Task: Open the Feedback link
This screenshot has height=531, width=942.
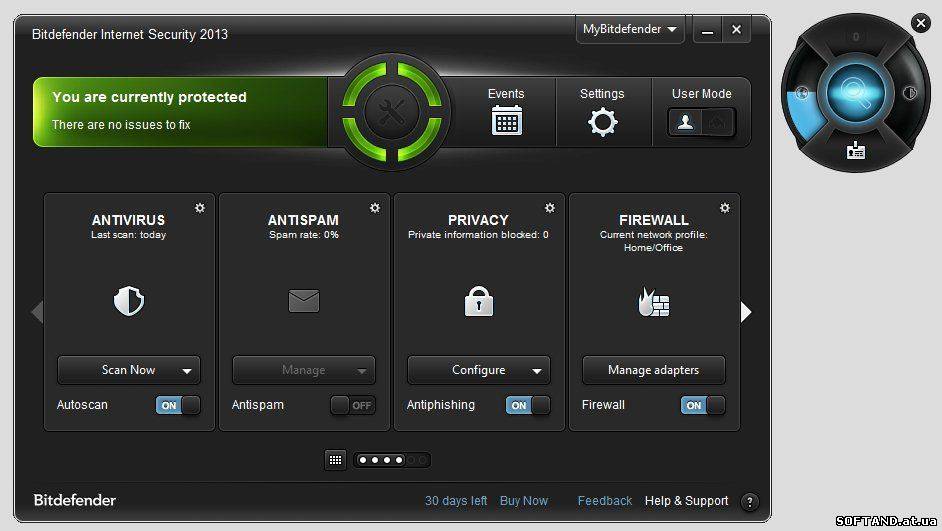Action: pyautogui.click(x=605, y=501)
